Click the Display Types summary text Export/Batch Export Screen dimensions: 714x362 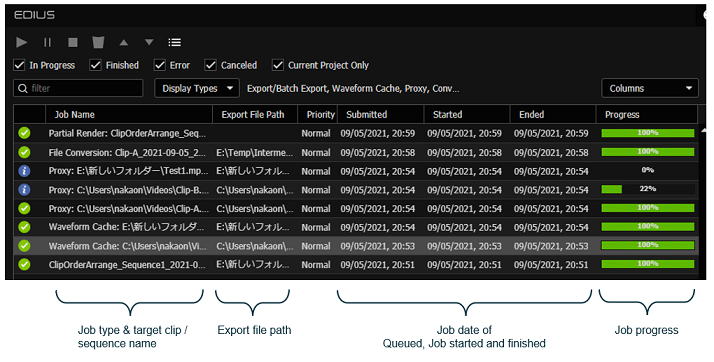[353, 88]
